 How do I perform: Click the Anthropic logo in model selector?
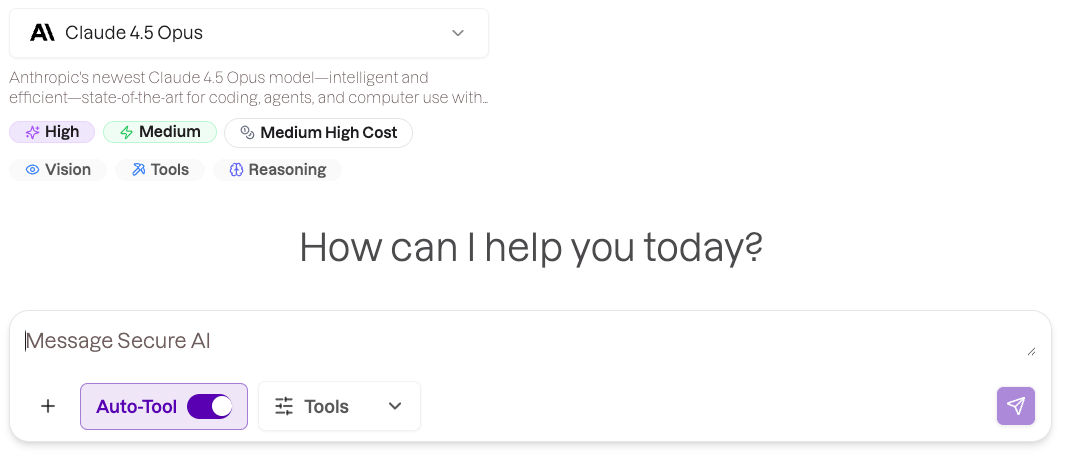(x=42, y=33)
